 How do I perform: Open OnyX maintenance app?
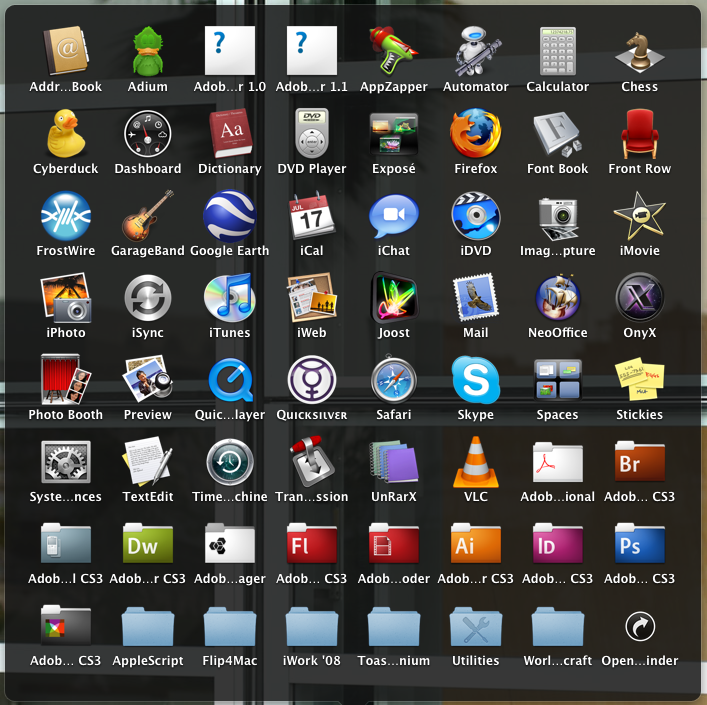pos(640,297)
